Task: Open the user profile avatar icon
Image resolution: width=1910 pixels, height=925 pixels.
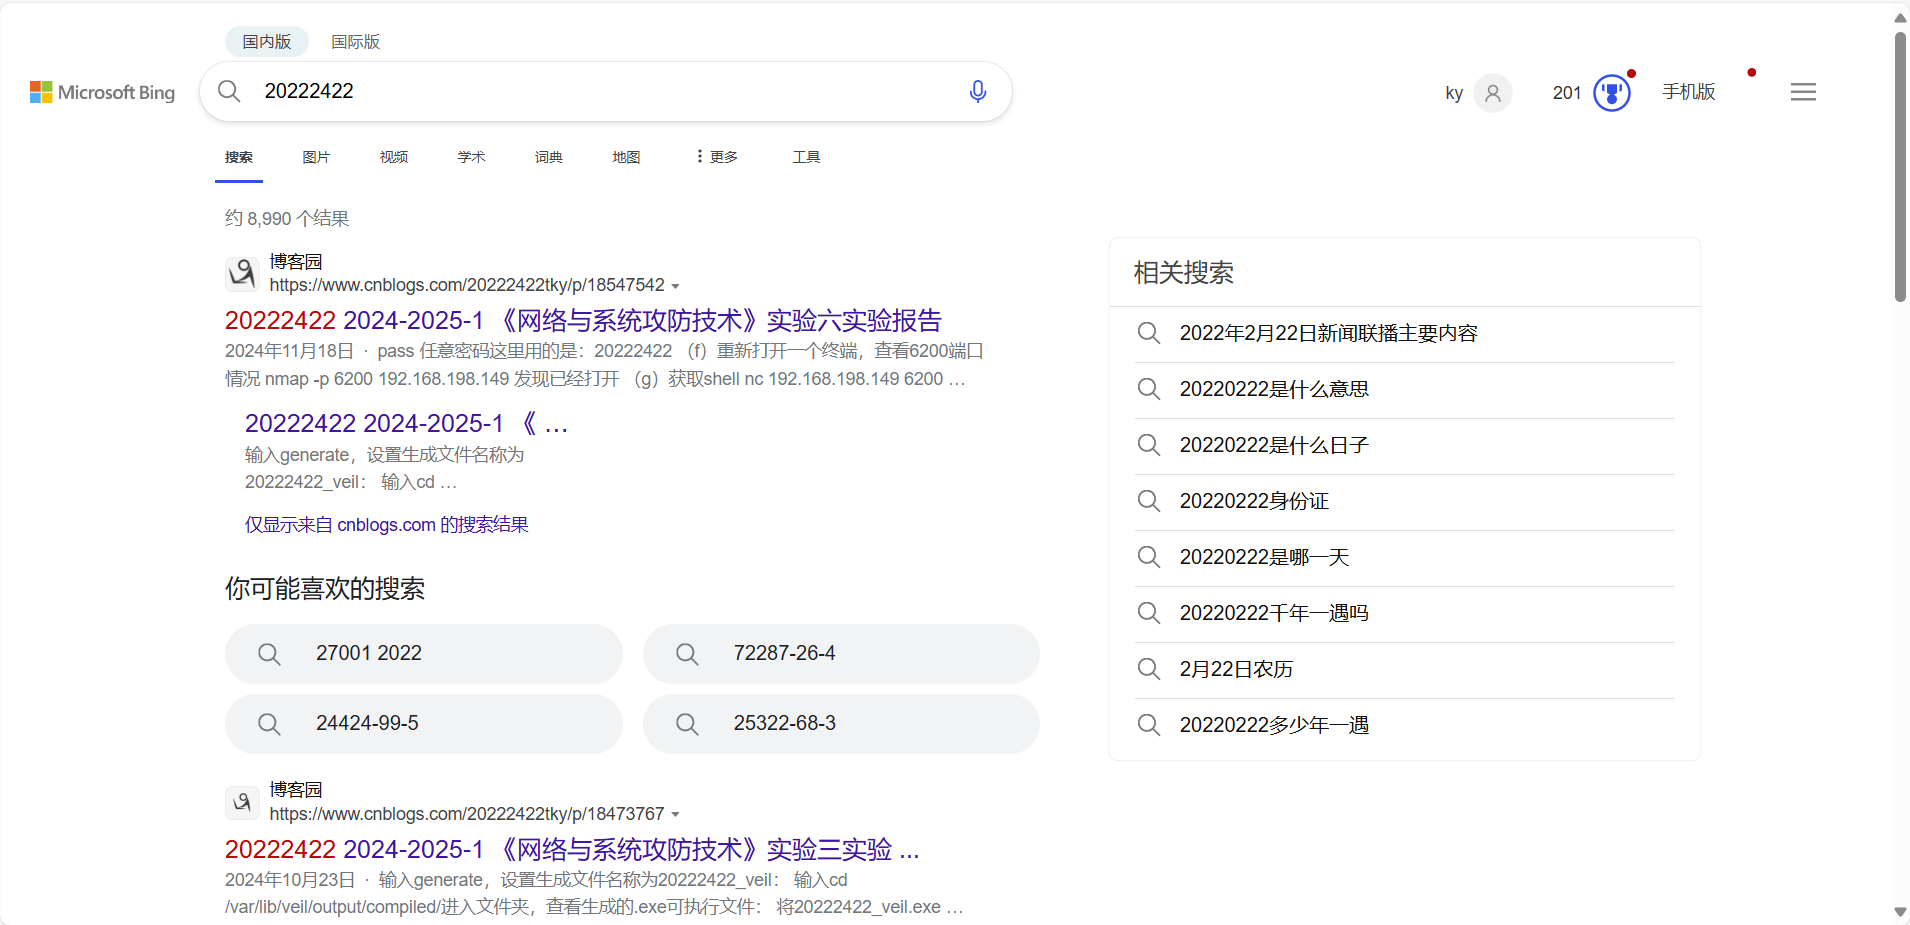Action: click(x=1493, y=93)
